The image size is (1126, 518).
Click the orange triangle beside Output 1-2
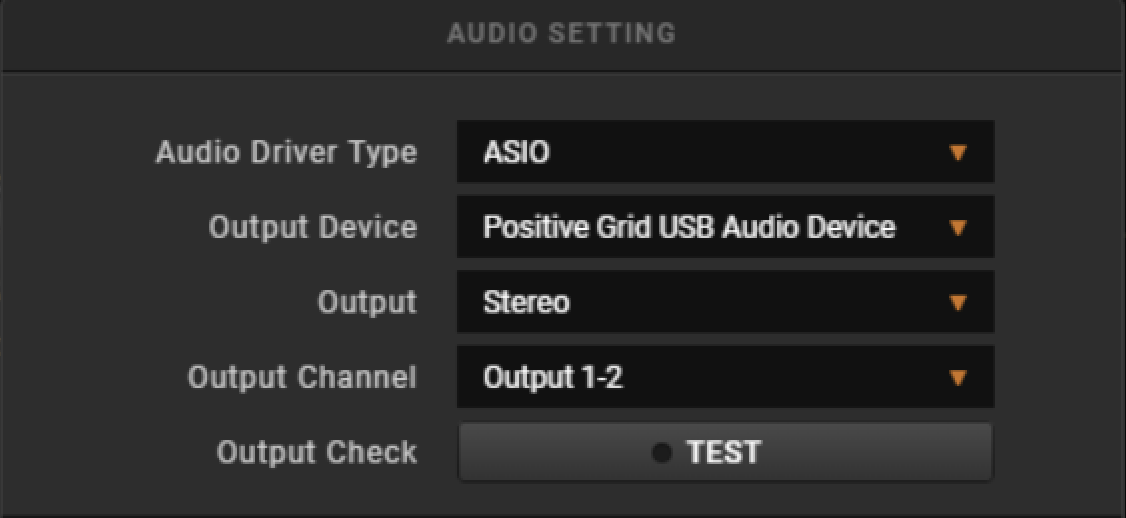958,377
